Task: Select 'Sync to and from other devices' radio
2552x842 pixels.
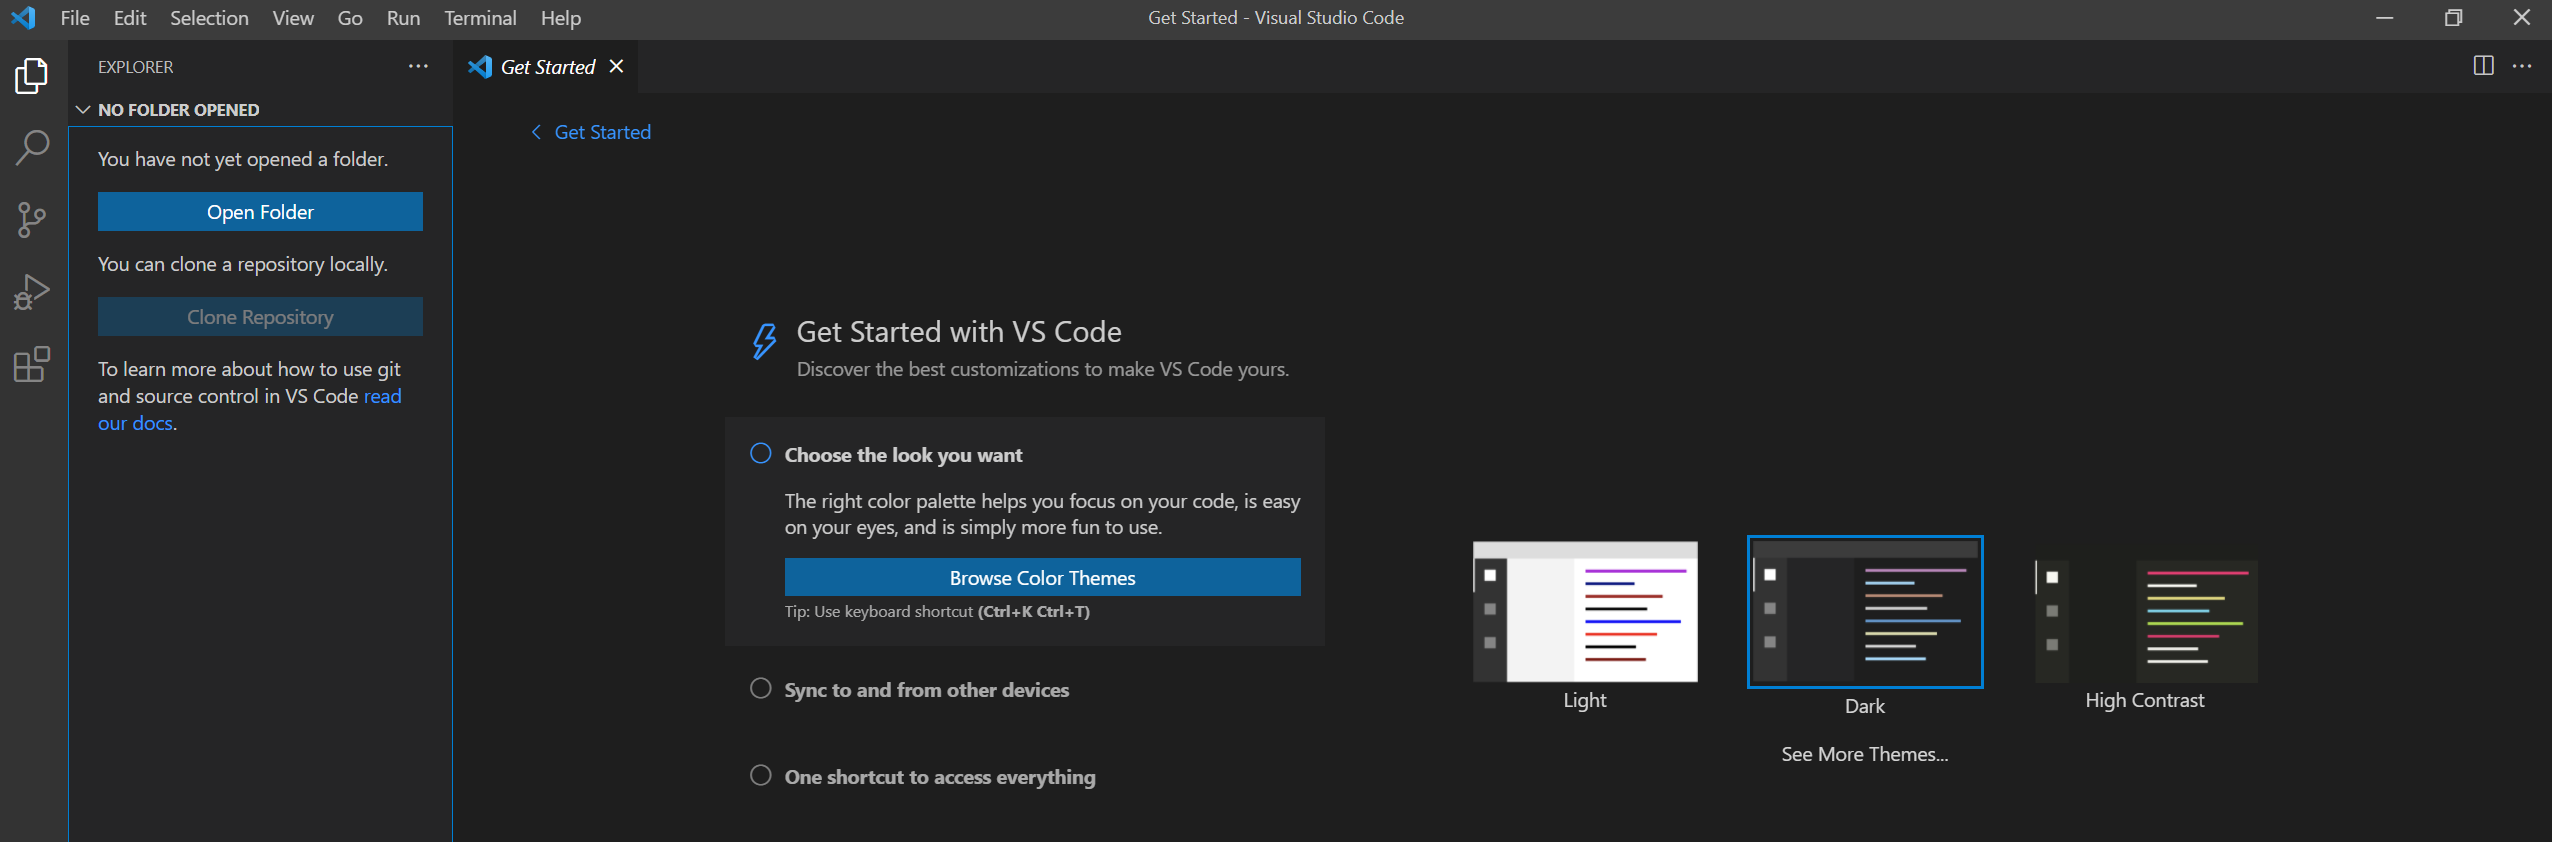Action: coord(761,688)
